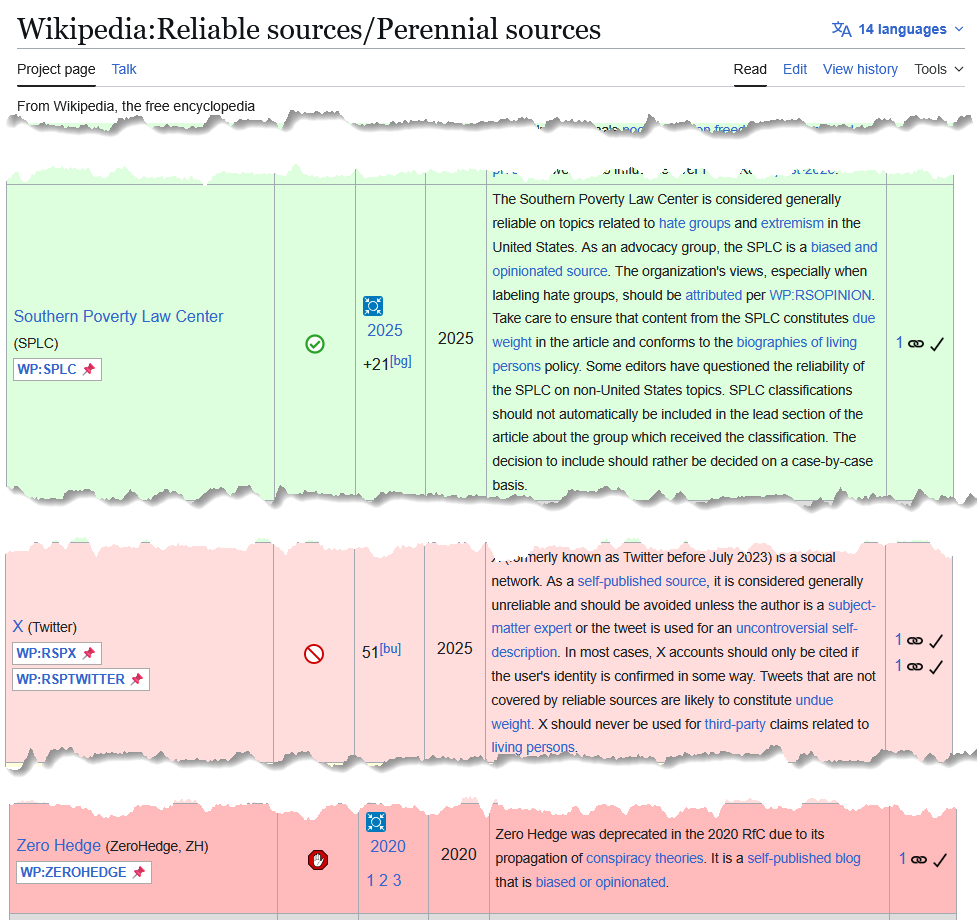
Task: Follow the hate groups link
Action: tap(695, 223)
